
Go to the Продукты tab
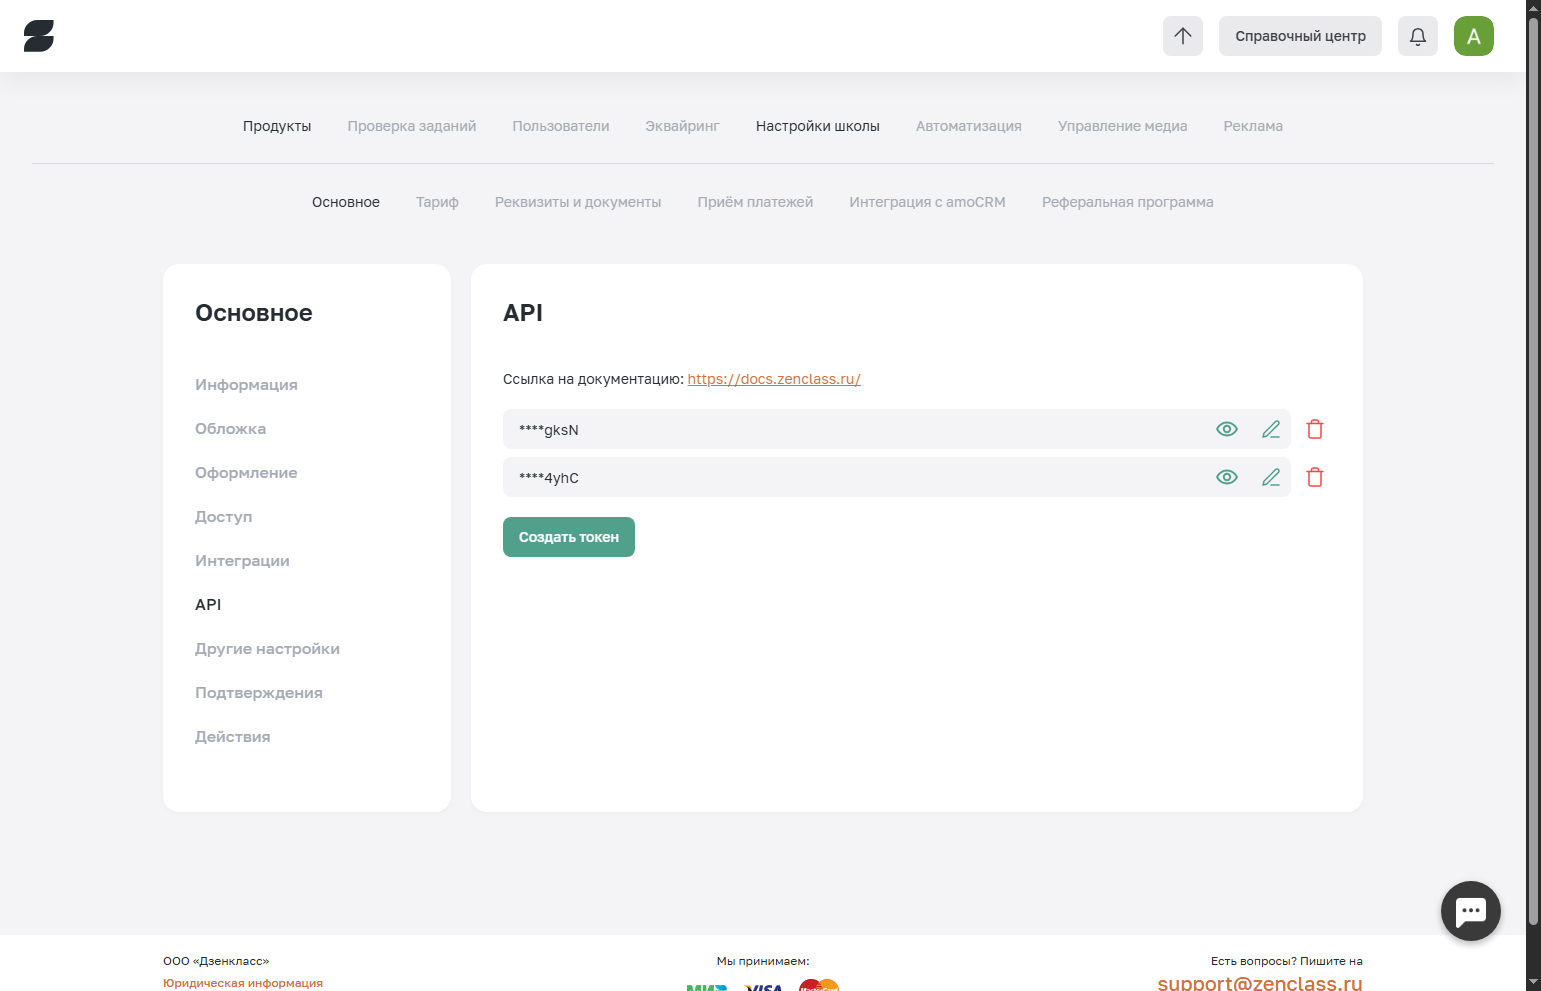pyautogui.click(x=277, y=126)
